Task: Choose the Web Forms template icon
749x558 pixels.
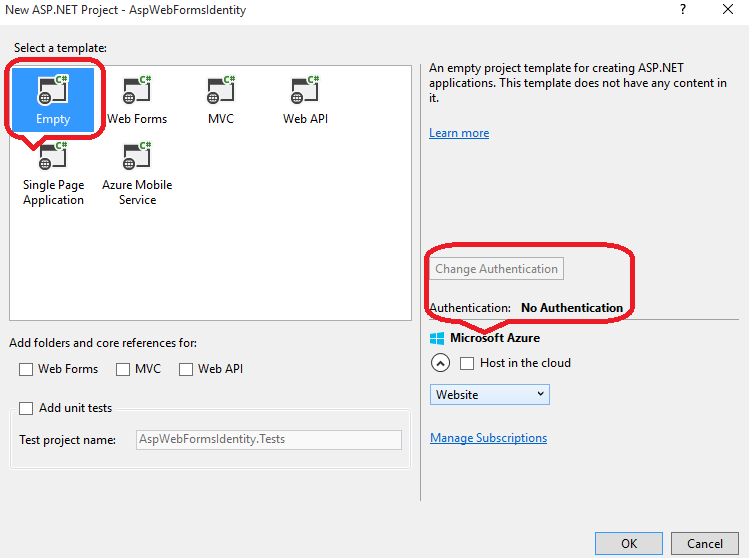Action: (x=136, y=90)
